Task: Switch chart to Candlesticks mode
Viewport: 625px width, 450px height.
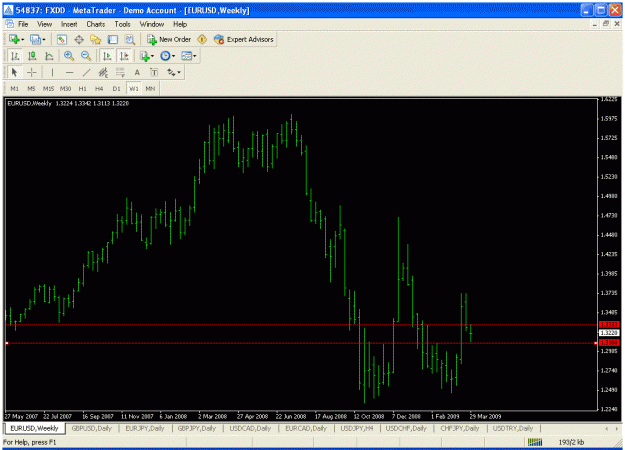Action: (x=32, y=56)
